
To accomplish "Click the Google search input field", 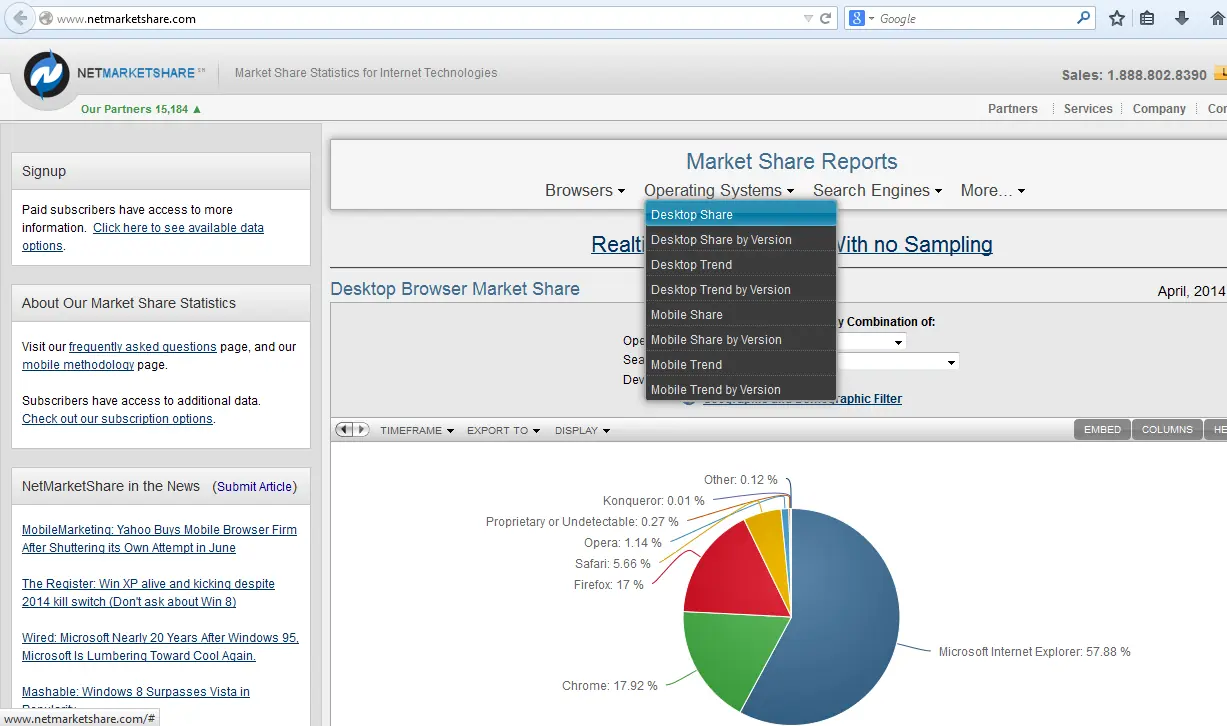I will click(975, 18).
